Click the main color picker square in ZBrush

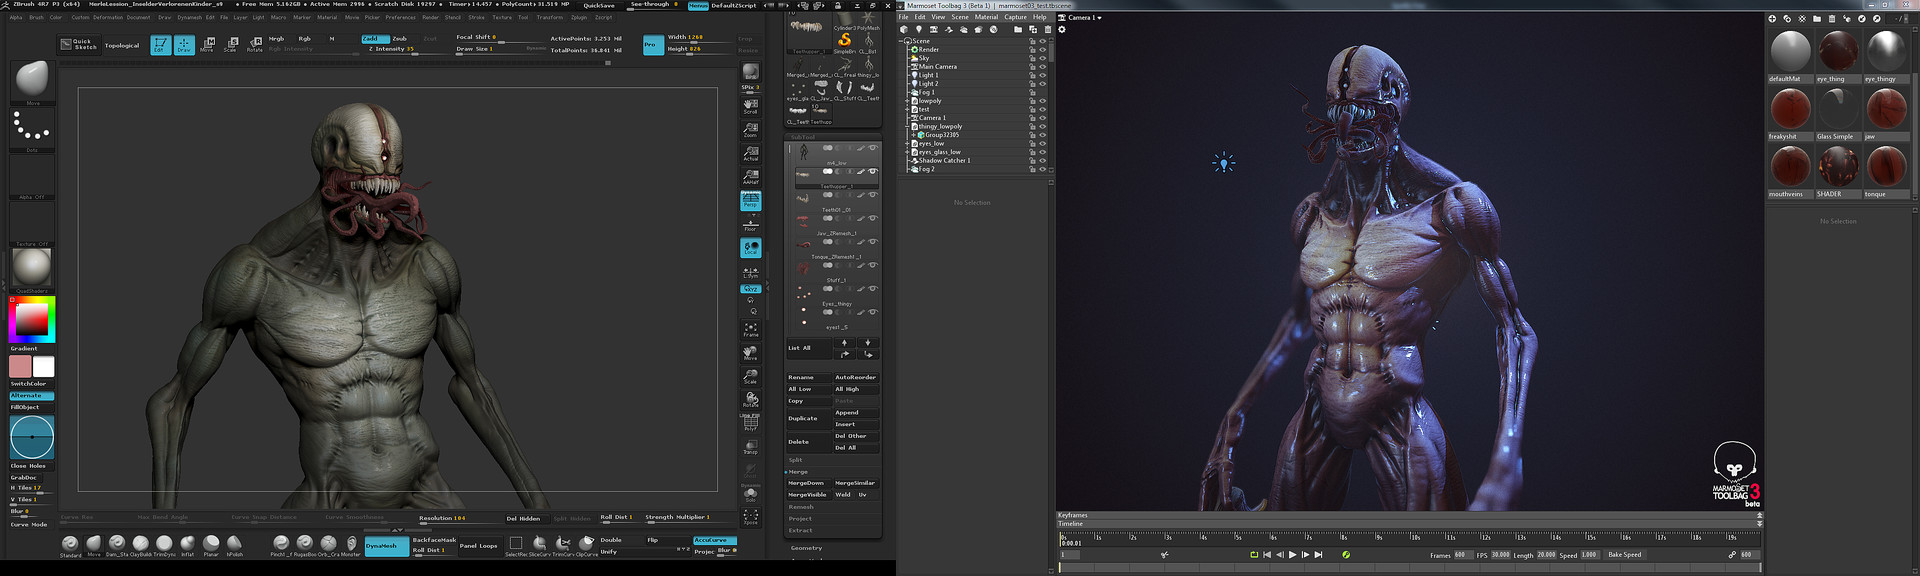(x=31, y=320)
